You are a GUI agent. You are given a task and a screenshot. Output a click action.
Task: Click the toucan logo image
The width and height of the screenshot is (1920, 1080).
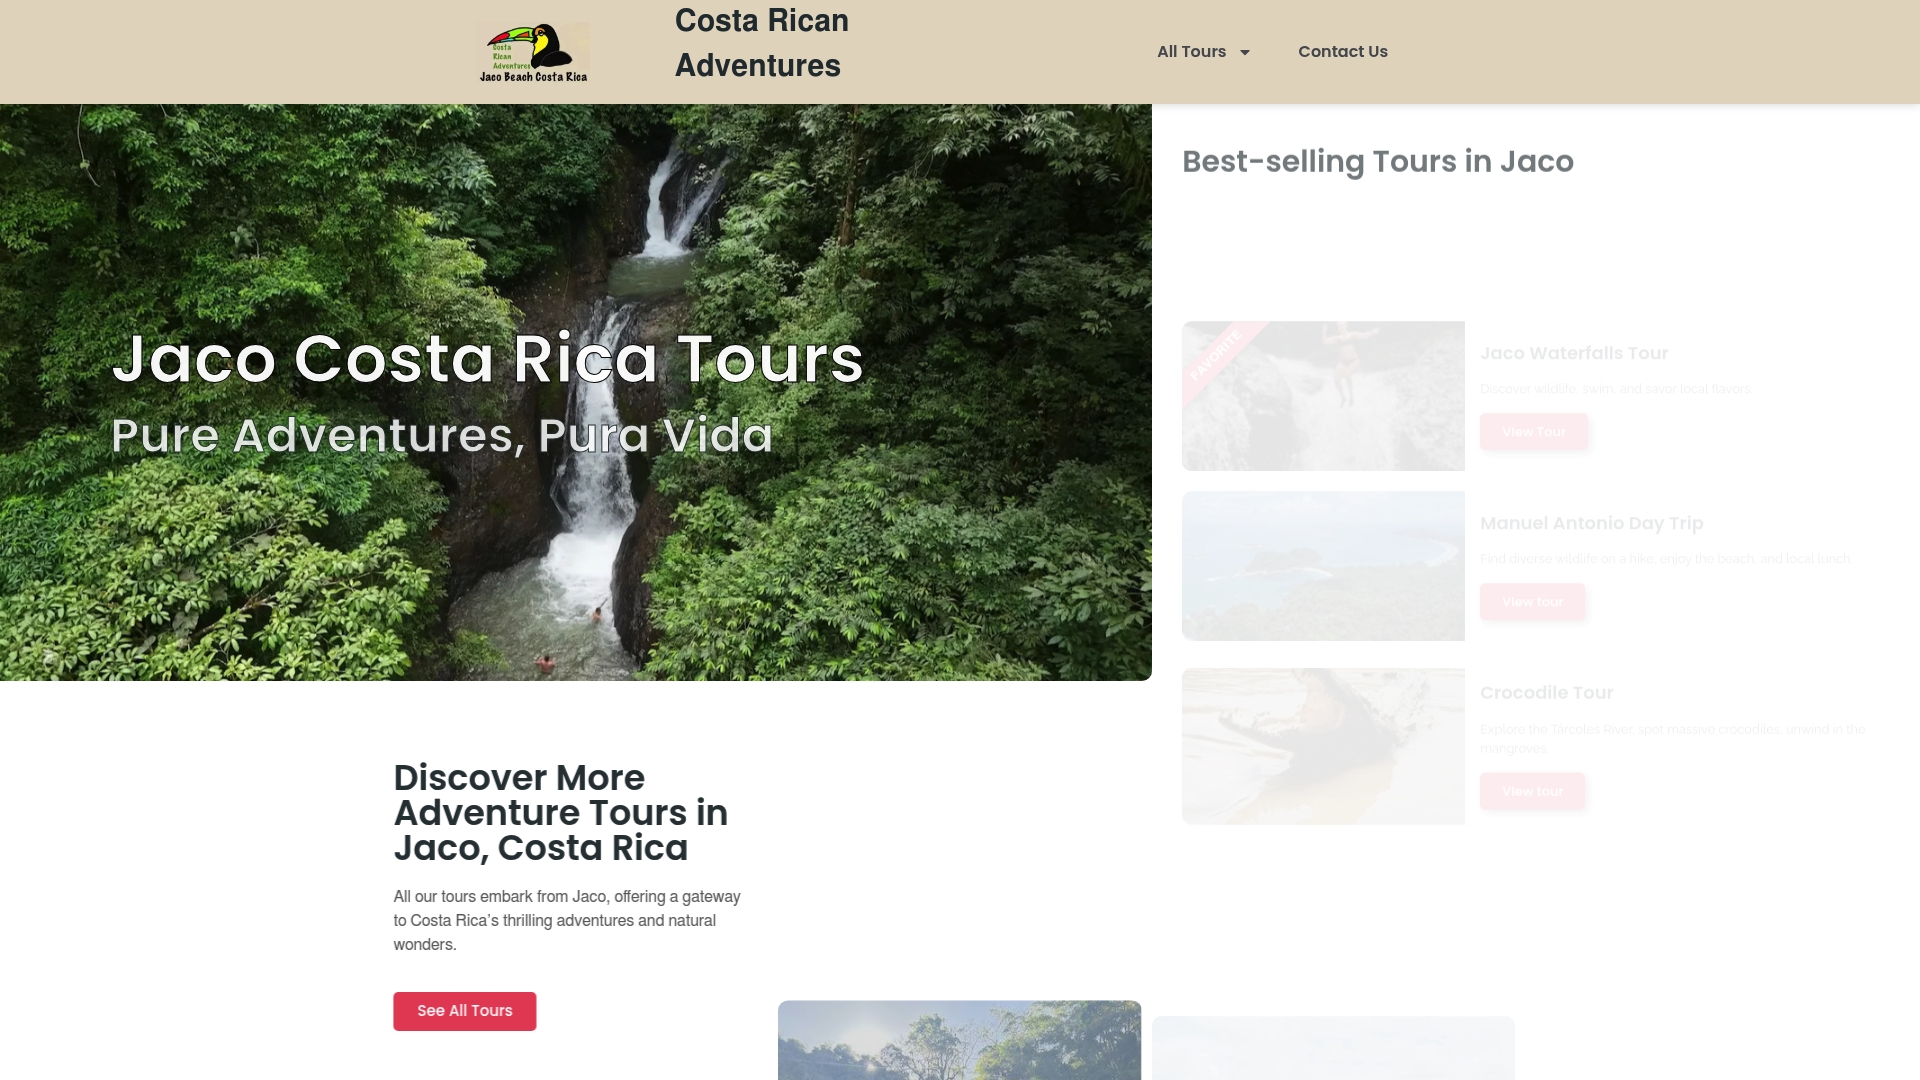pyautogui.click(x=534, y=52)
